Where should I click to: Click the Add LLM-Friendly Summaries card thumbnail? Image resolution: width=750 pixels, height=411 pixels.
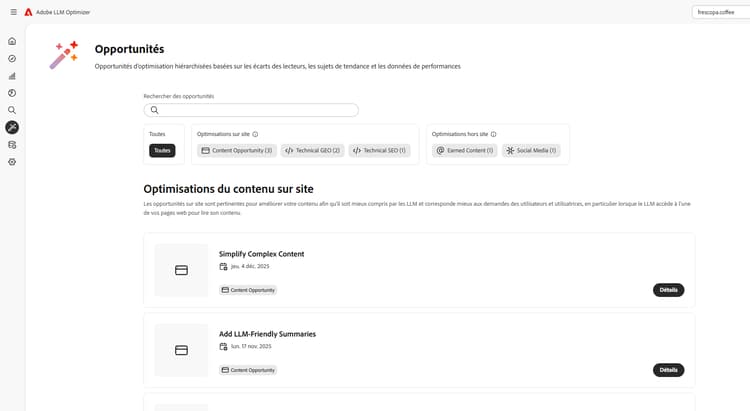[x=181, y=350]
